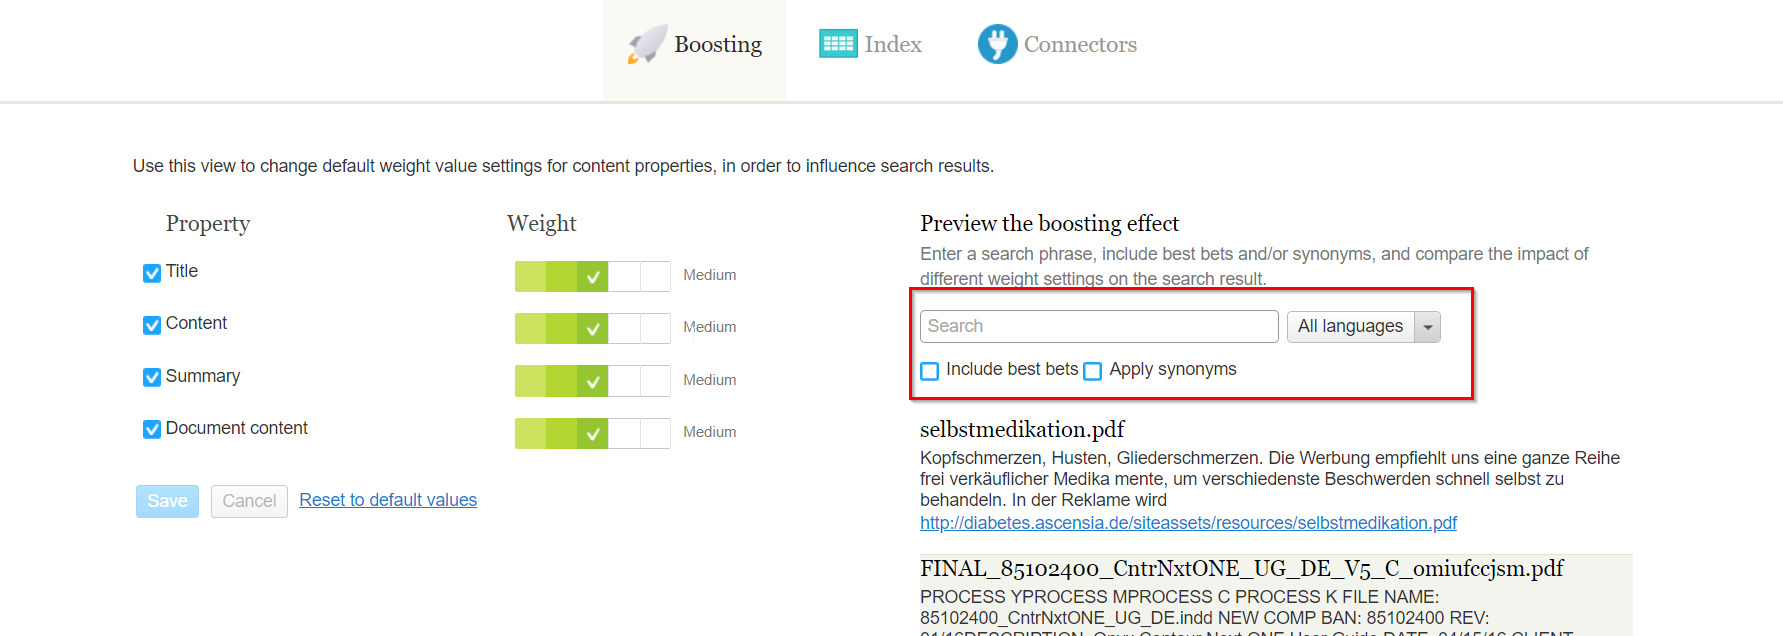Enable the Apply synonyms checkbox
Viewport: 1783px width, 636px height.
pyautogui.click(x=1093, y=371)
